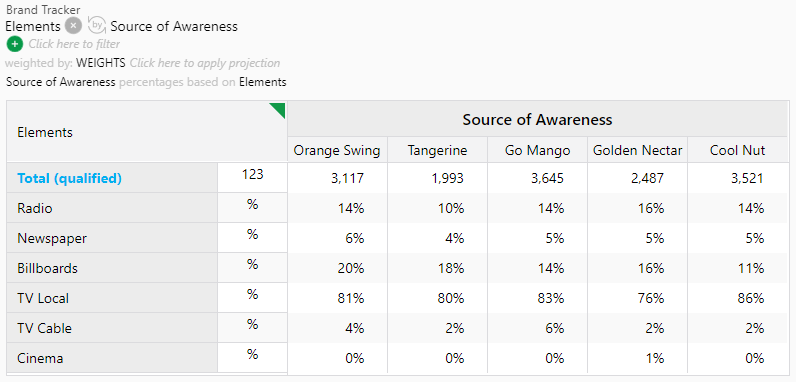The height and width of the screenshot is (382, 796).
Task: Select the Source of Awareness table header
Action: tap(537, 119)
